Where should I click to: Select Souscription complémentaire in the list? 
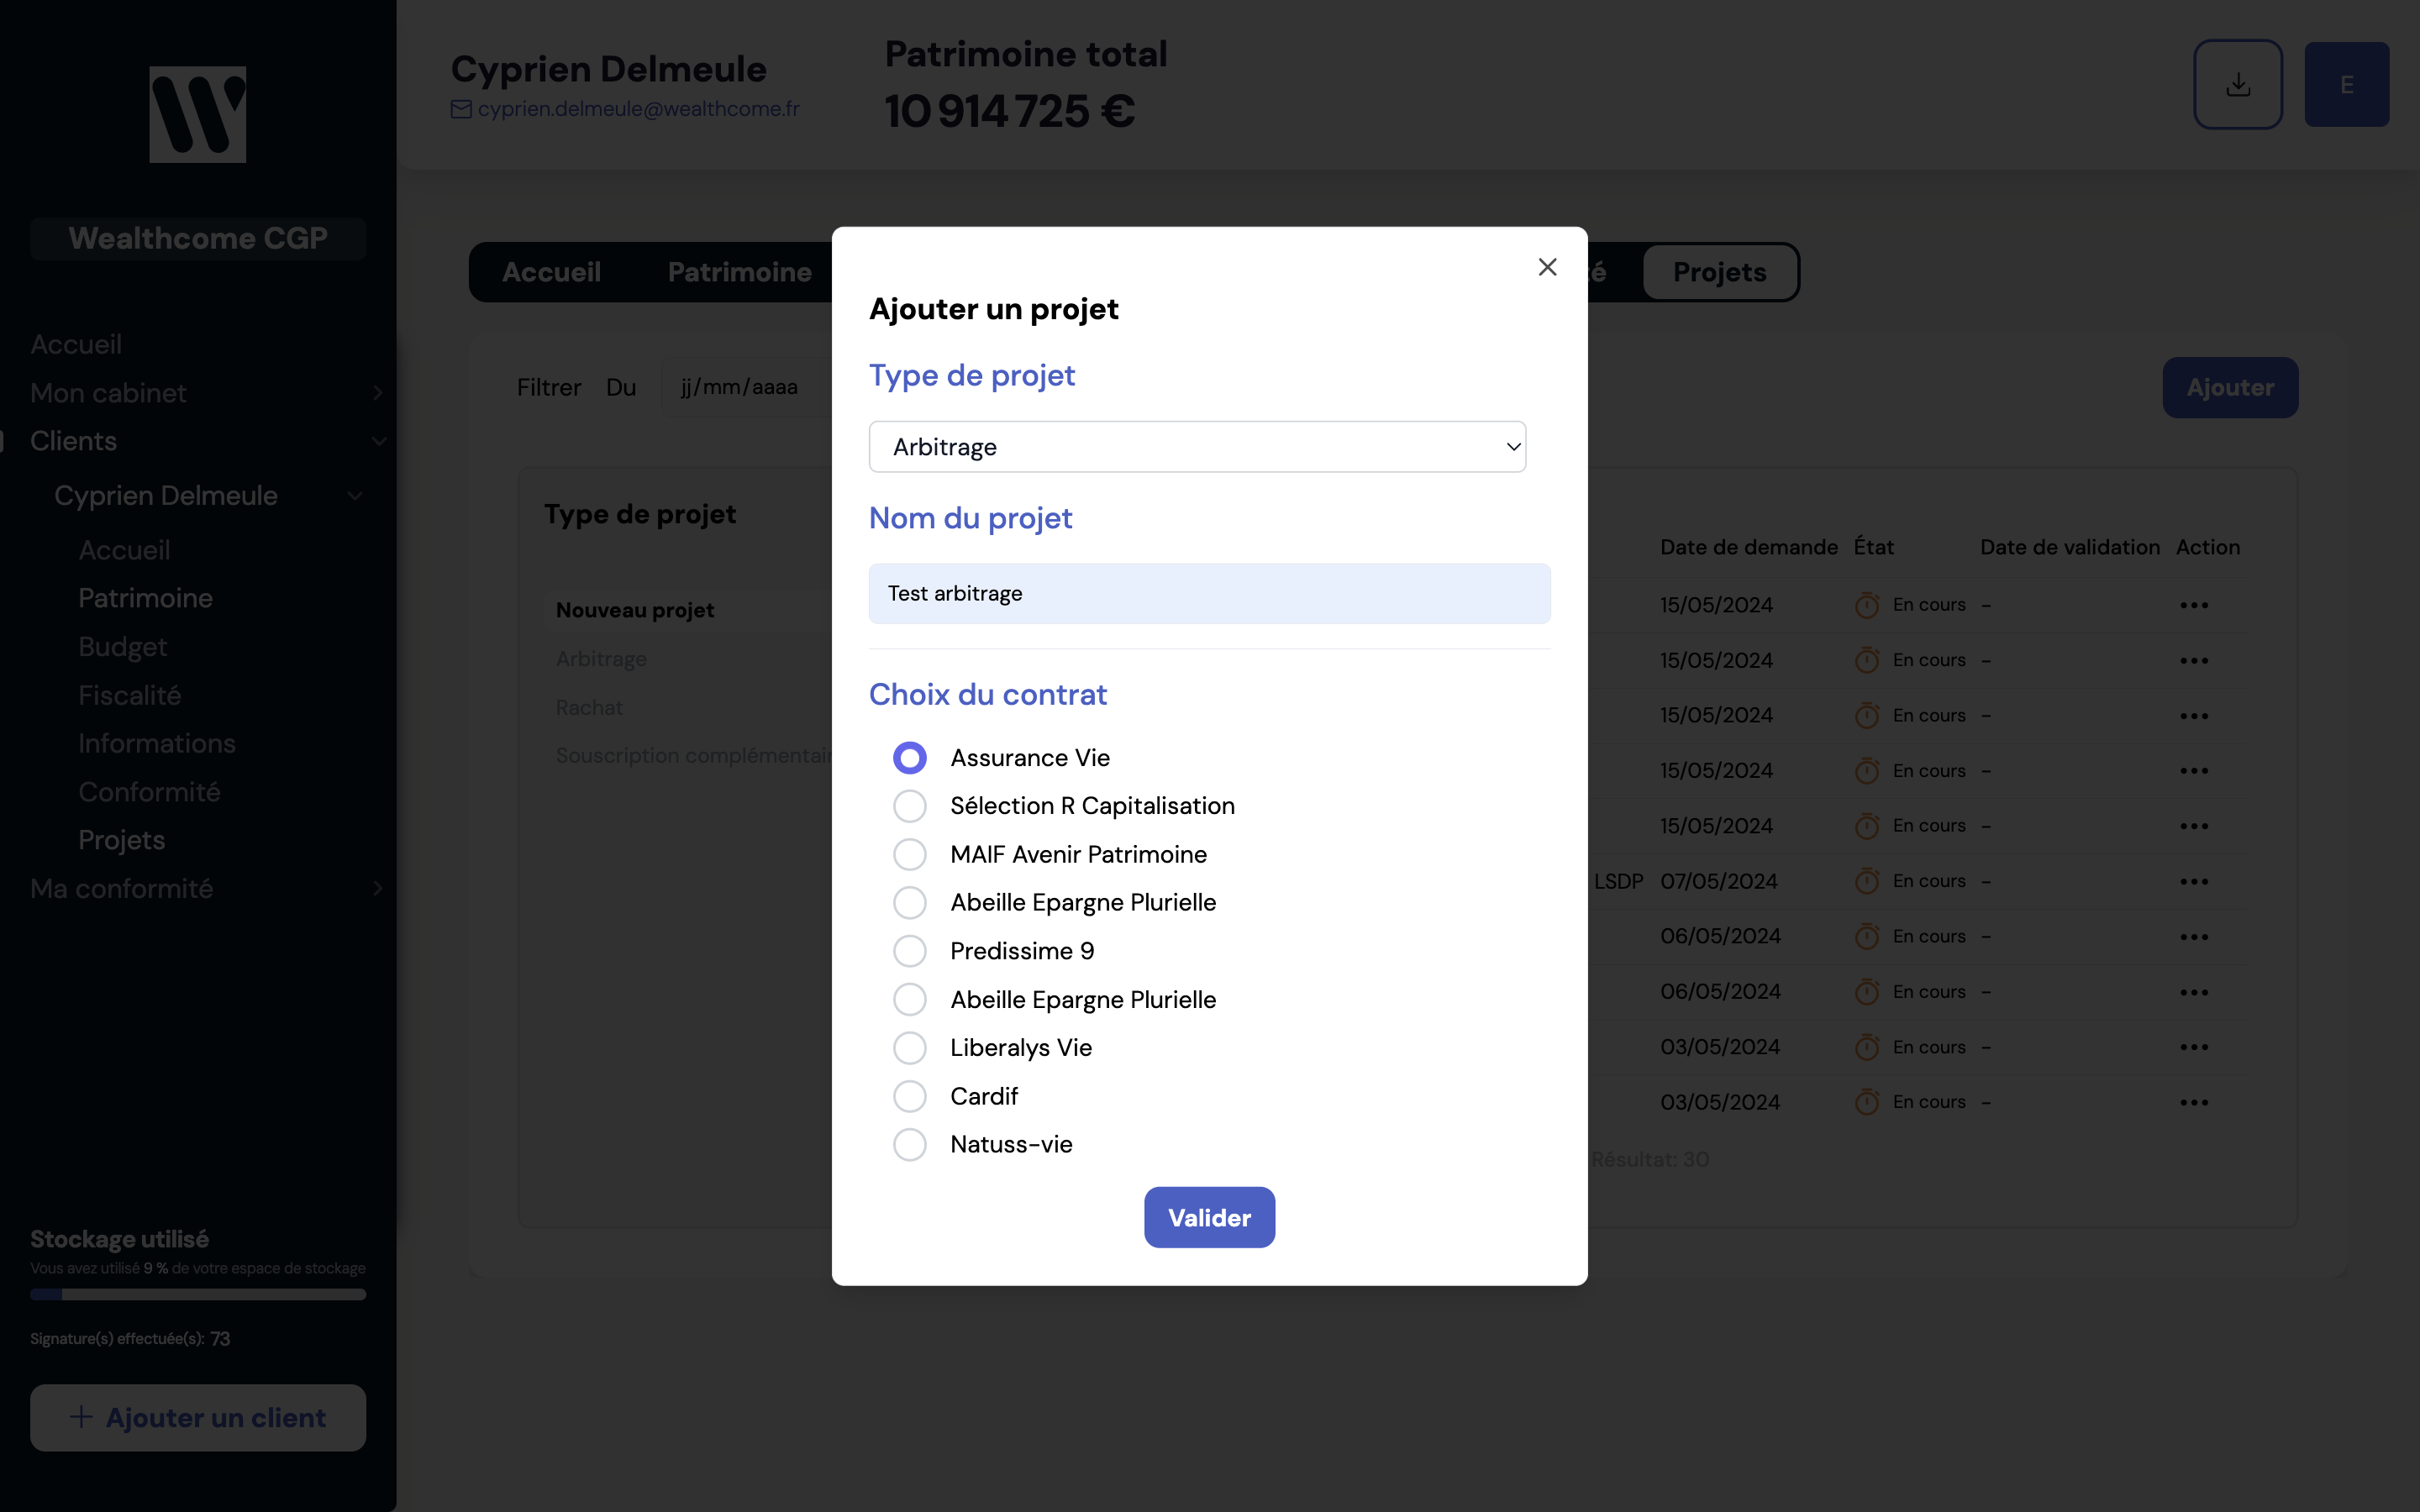tap(693, 755)
